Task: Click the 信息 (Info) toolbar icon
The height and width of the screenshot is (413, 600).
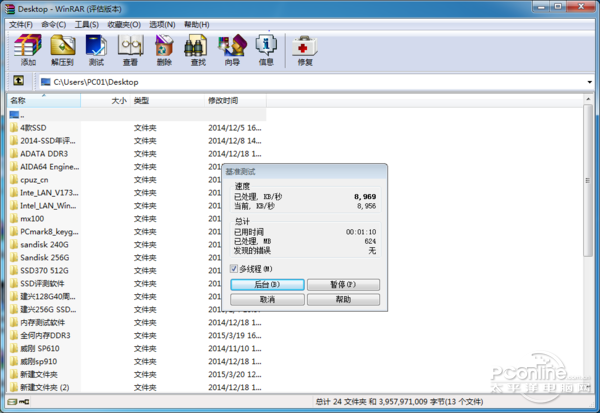Action: 266,49
